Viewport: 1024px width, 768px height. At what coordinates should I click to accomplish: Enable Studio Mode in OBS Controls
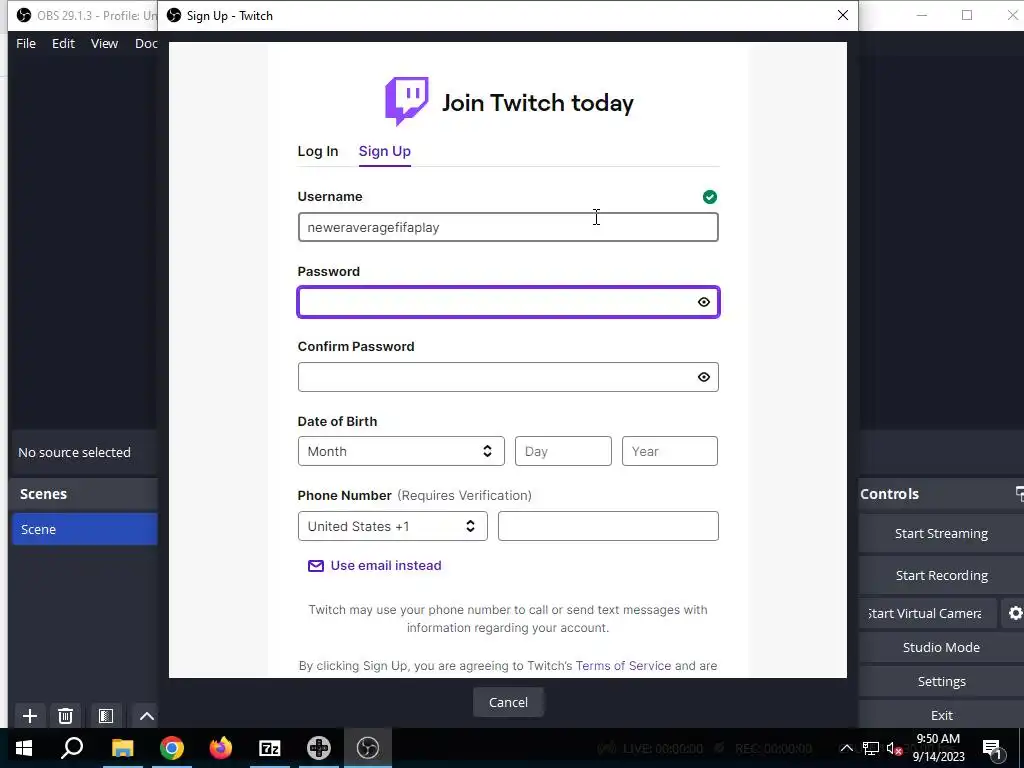pyautogui.click(x=941, y=647)
